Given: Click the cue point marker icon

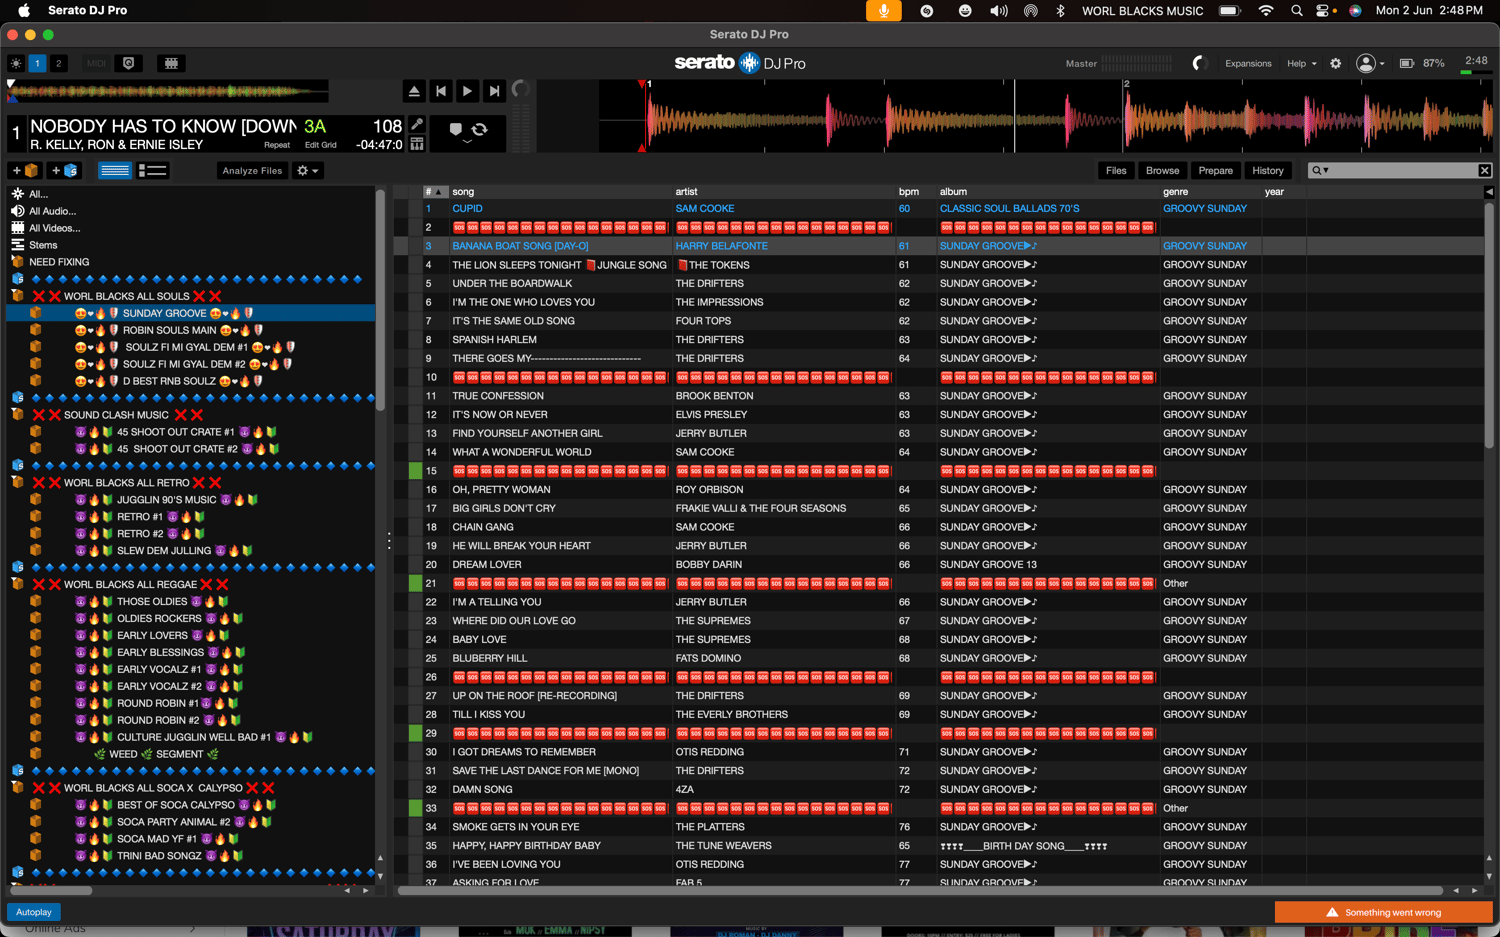Looking at the screenshot, I should point(456,130).
